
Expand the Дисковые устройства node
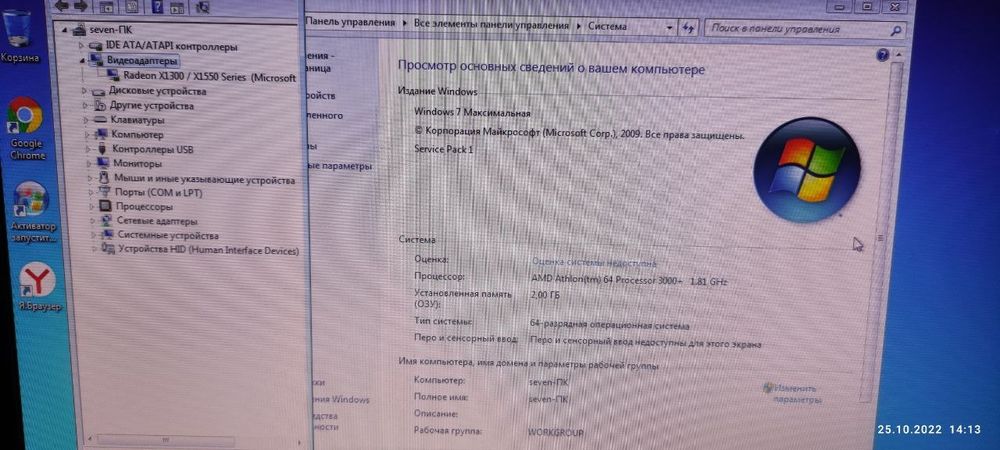coord(85,91)
